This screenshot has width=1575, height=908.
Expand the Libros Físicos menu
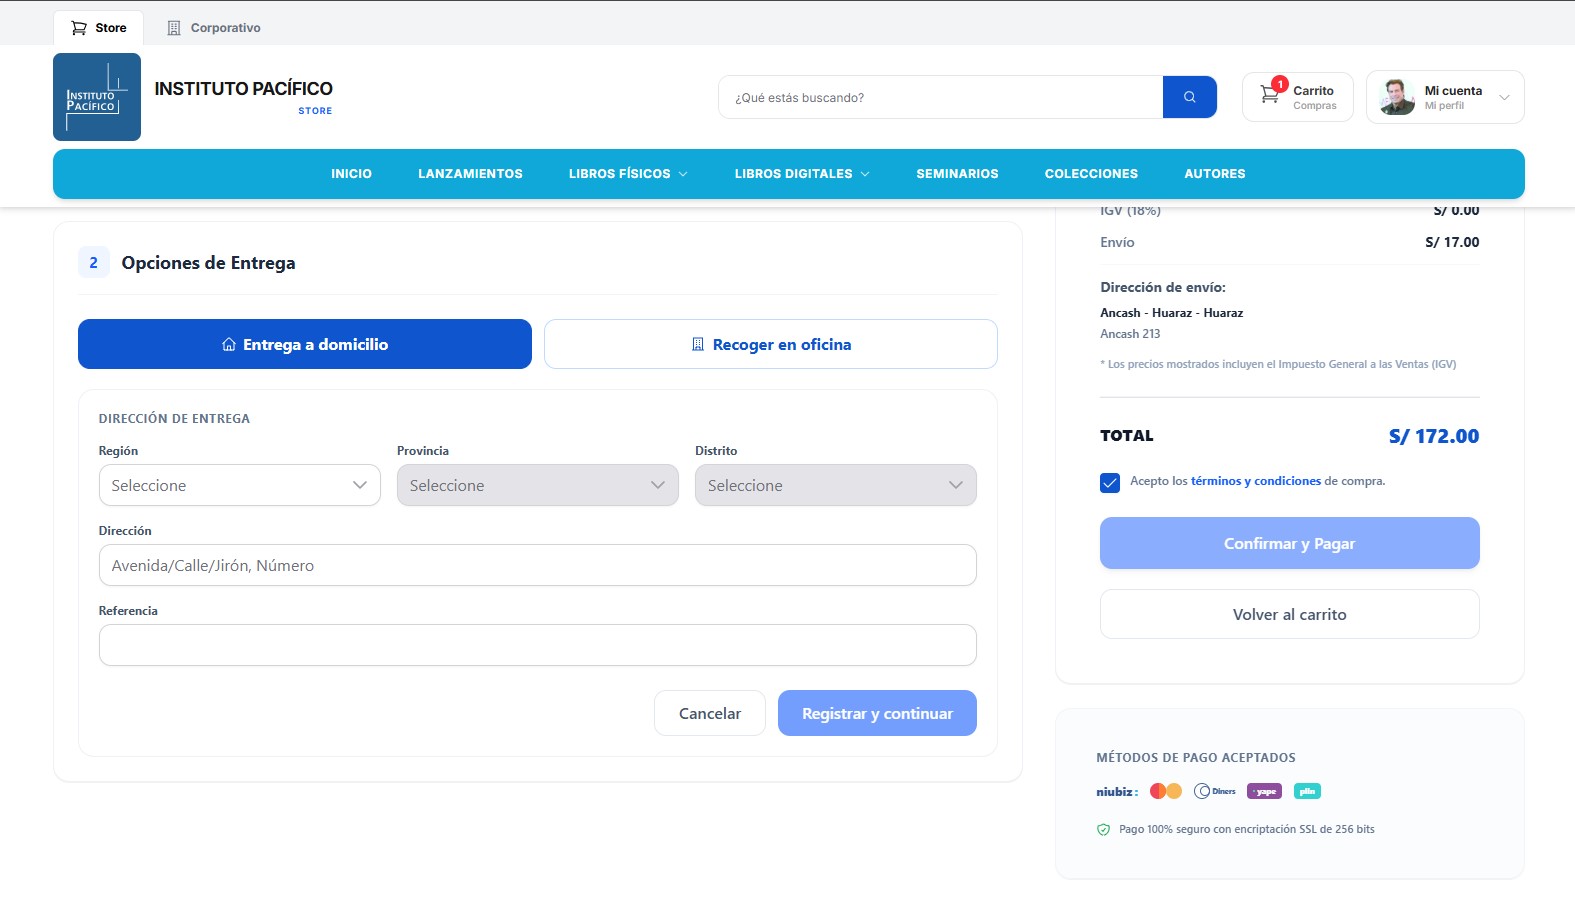[628, 174]
